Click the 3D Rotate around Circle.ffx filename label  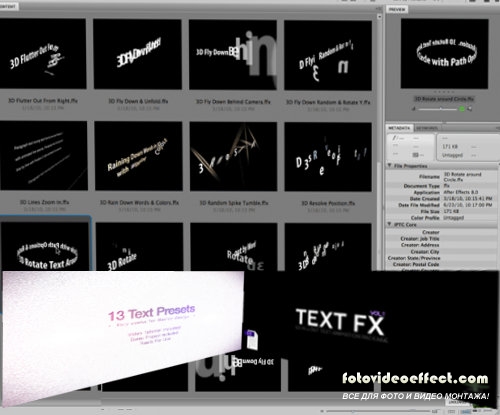point(444,99)
